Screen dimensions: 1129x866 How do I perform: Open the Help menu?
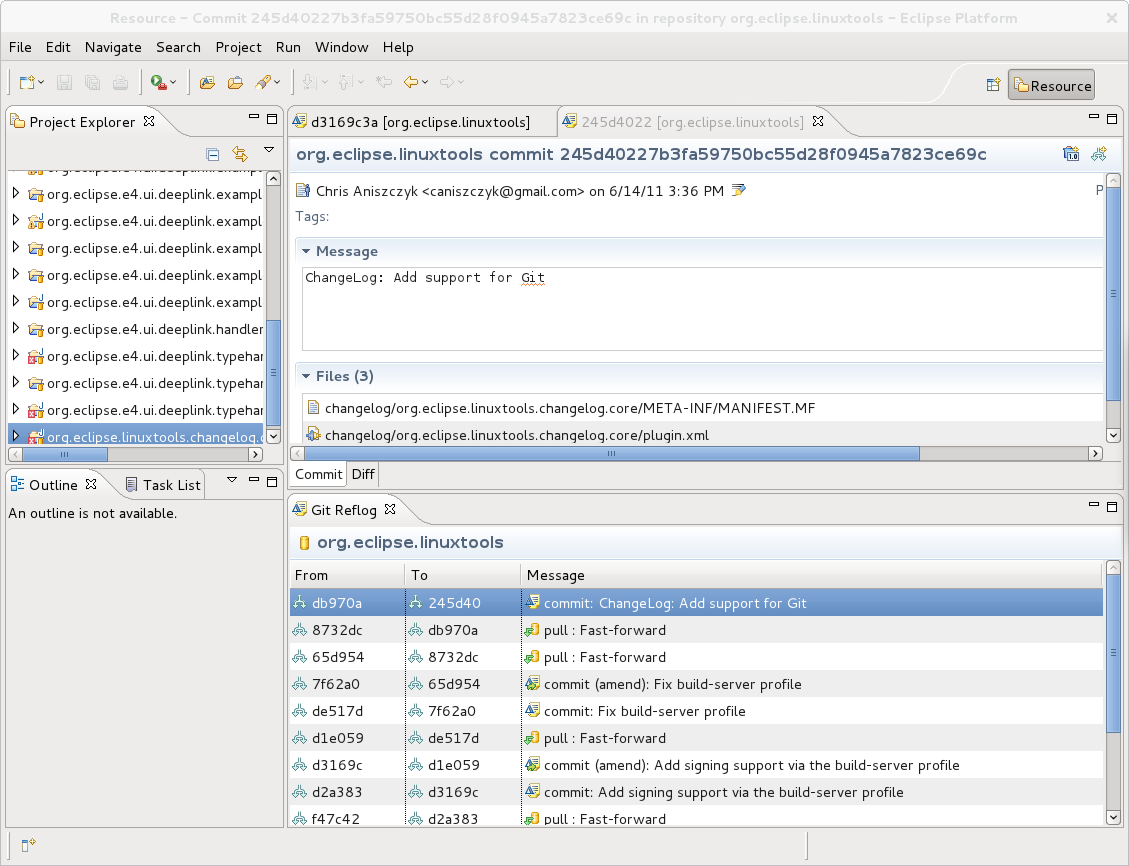click(x=397, y=47)
